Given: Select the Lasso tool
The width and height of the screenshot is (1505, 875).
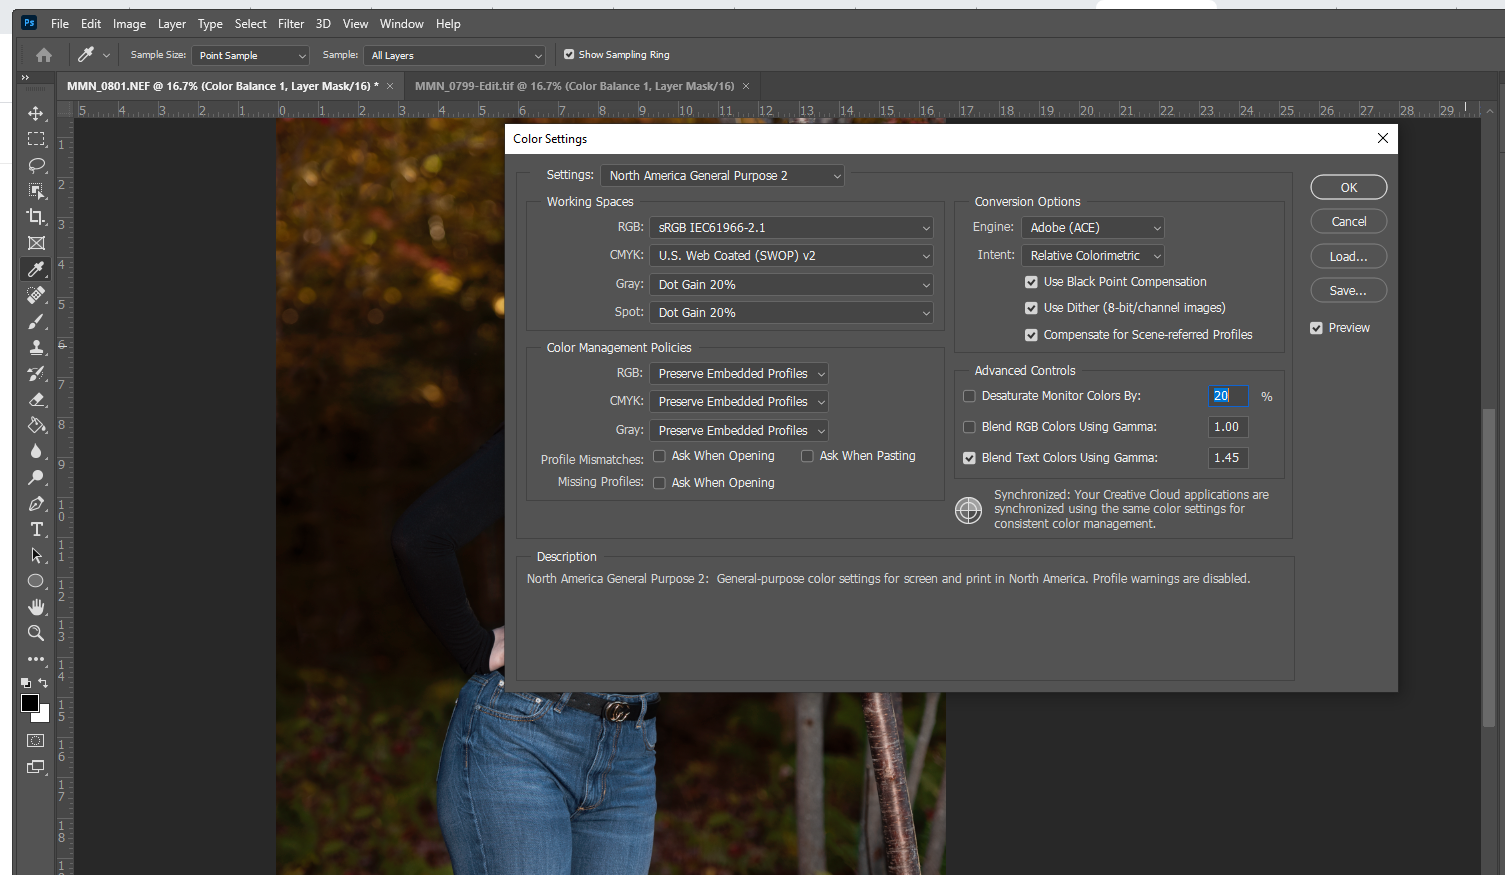Looking at the screenshot, I should pyautogui.click(x=36, y=165).
